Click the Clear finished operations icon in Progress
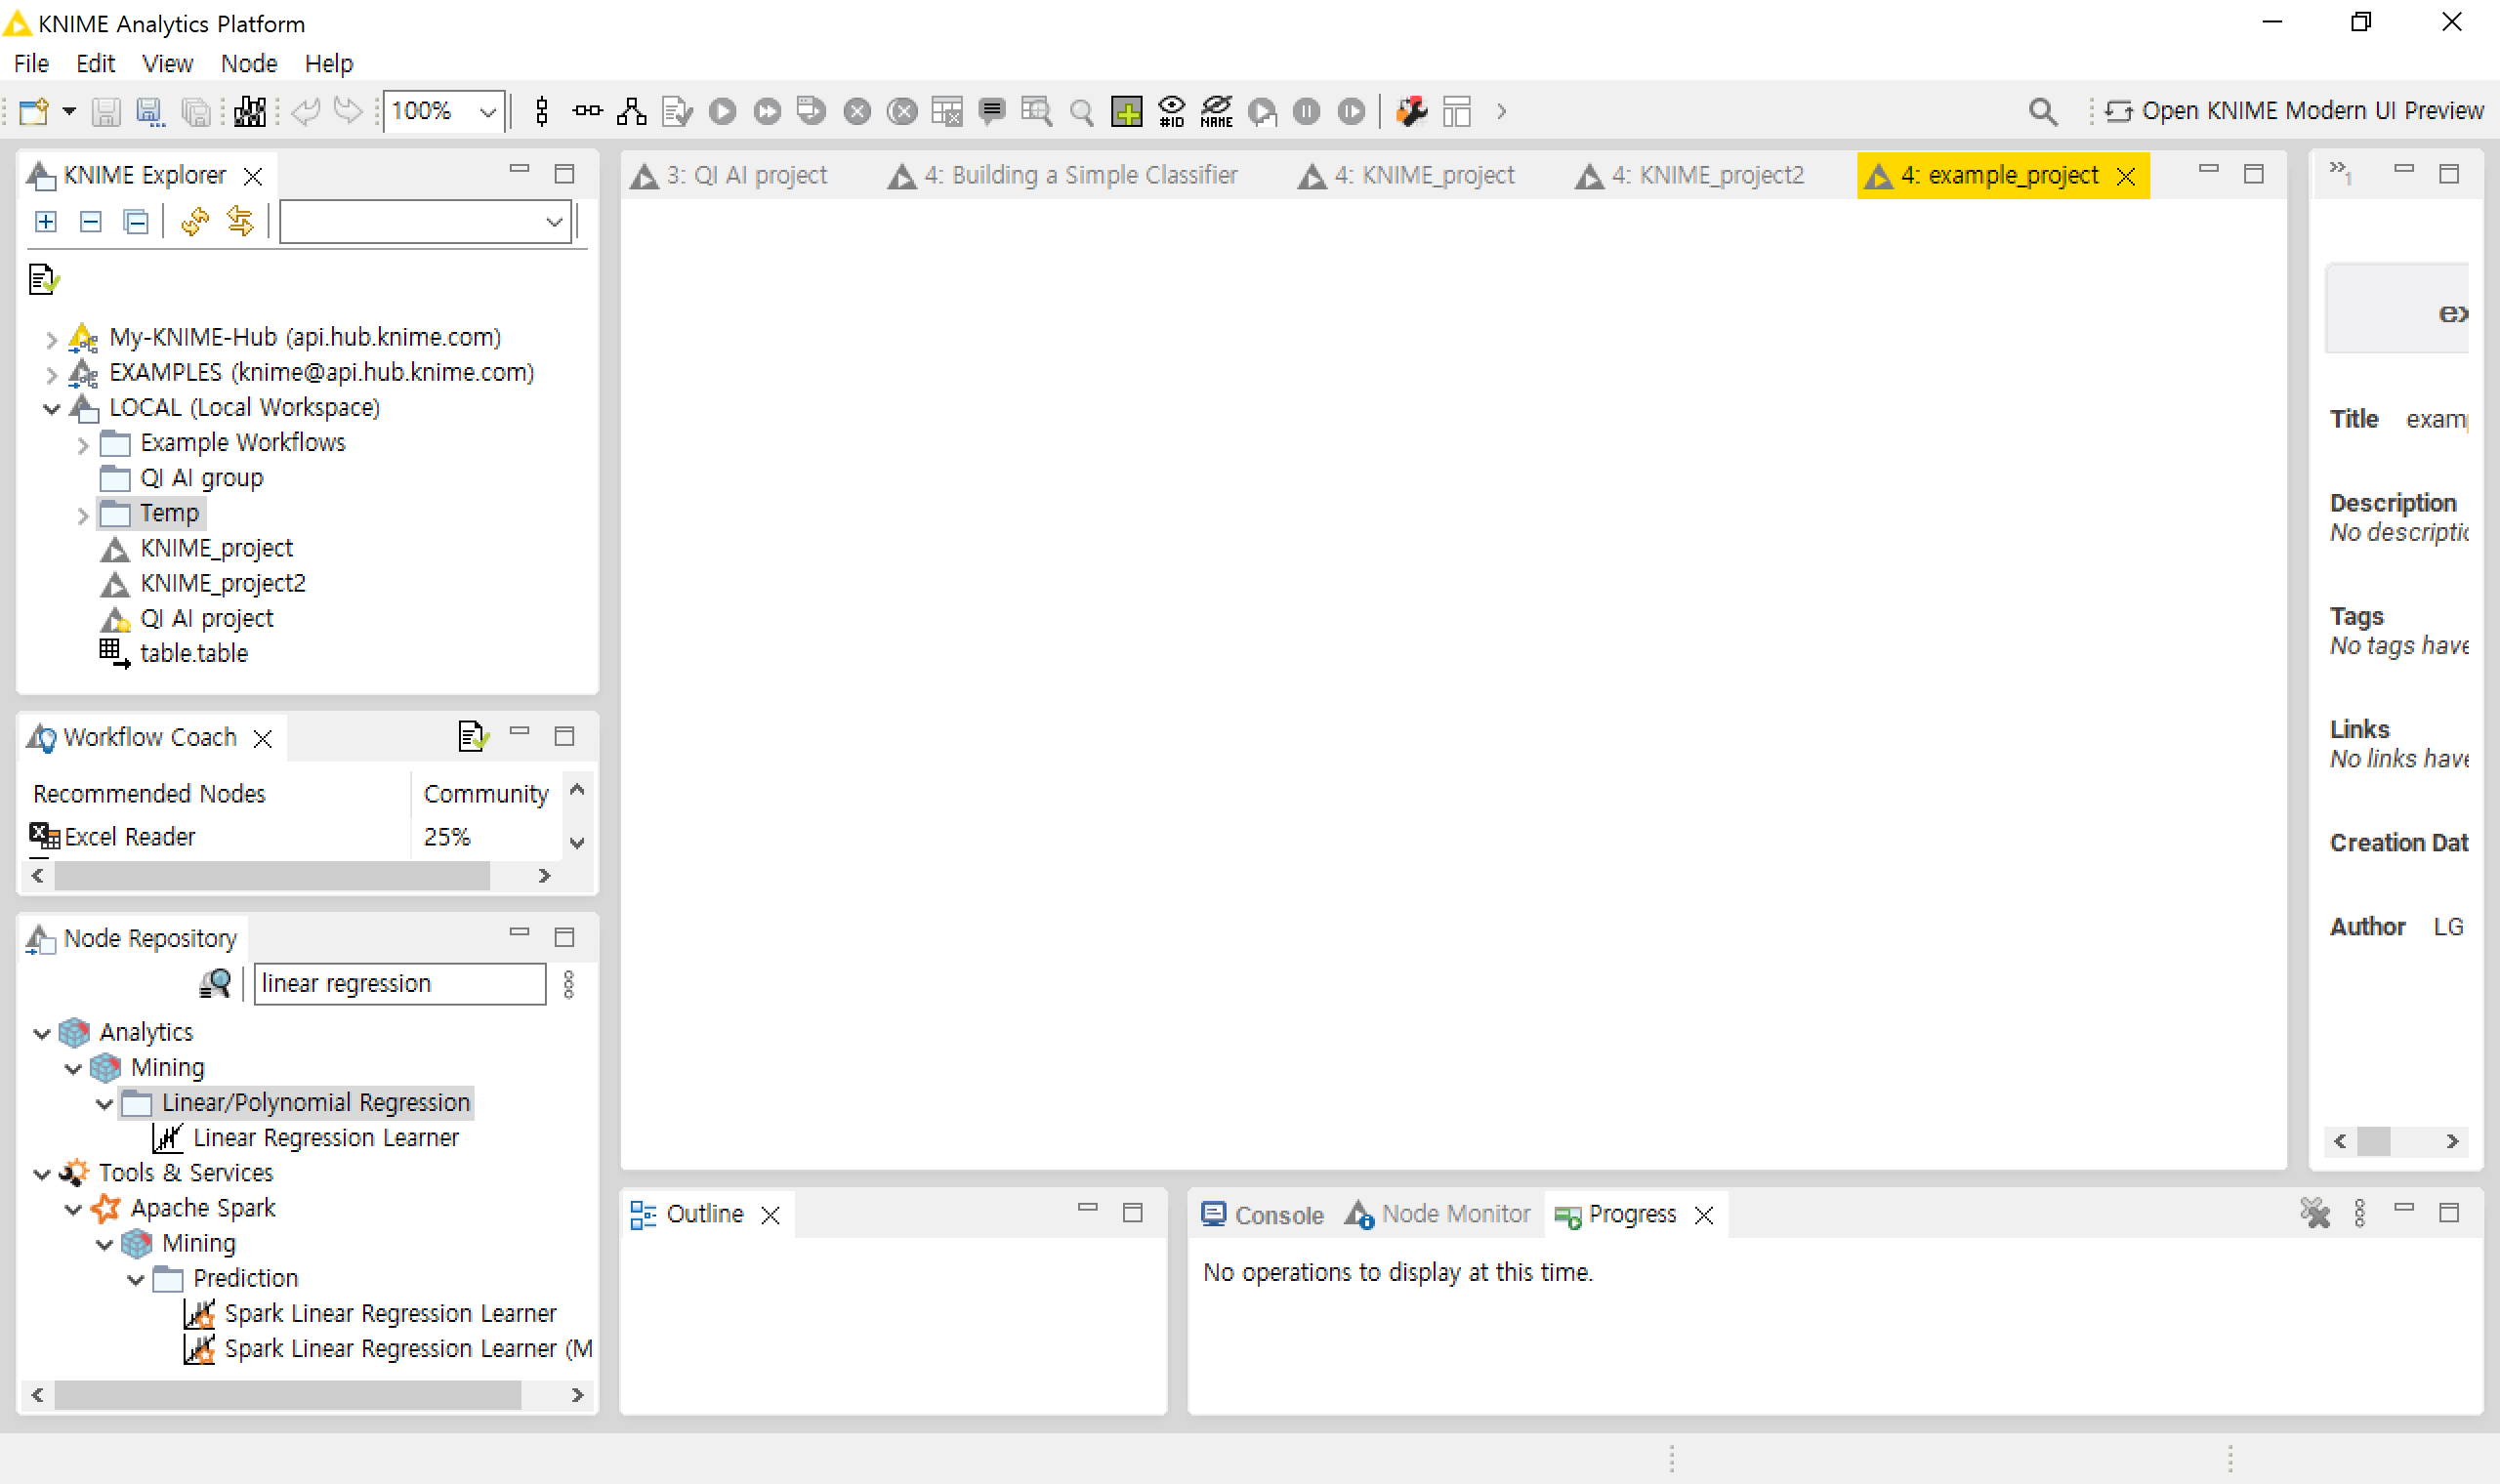 coord(2313,1213)
